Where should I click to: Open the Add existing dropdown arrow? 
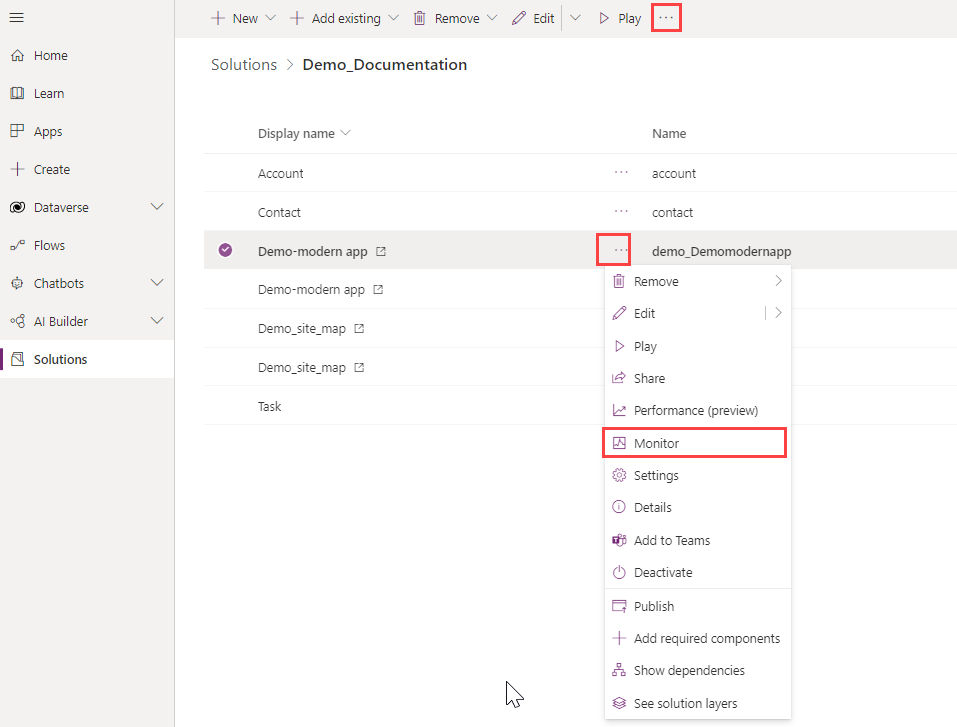click(394, 18)
